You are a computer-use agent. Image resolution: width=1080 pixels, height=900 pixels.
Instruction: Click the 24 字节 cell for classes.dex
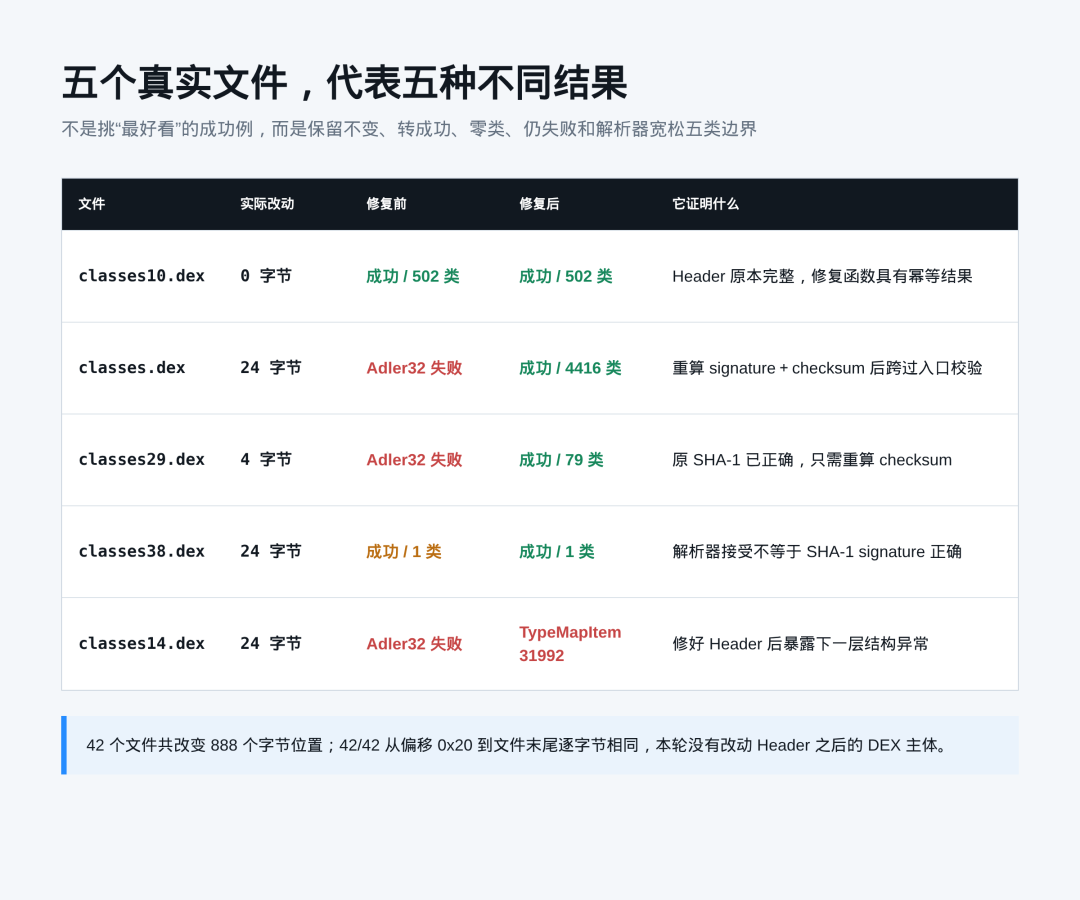tap(271, 368)
